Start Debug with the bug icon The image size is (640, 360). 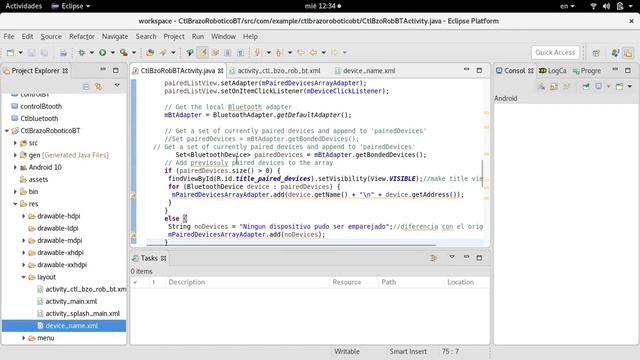pos(82,53)
